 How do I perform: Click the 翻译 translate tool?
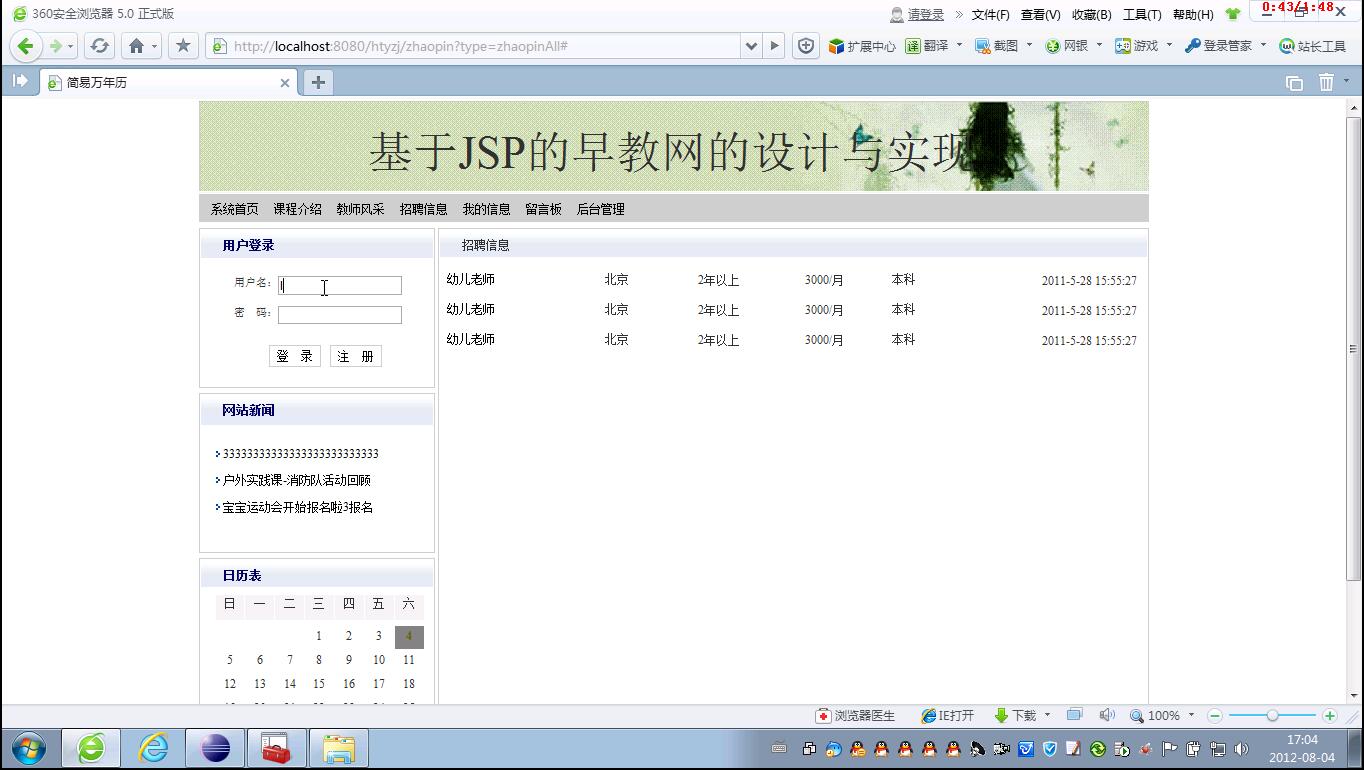(927, 46)
